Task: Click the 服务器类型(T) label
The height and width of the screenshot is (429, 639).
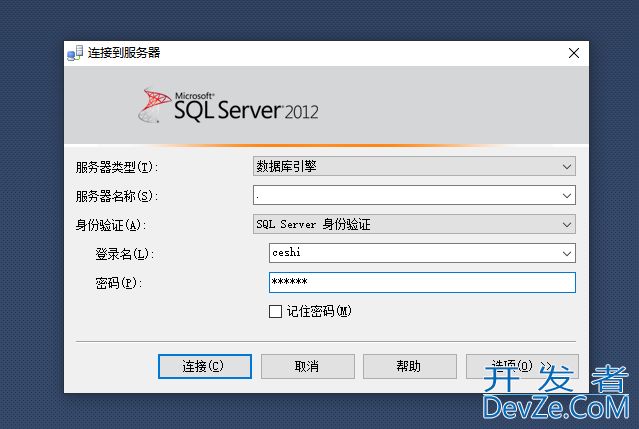Action: pyautogui.click(x=117, y=167)
